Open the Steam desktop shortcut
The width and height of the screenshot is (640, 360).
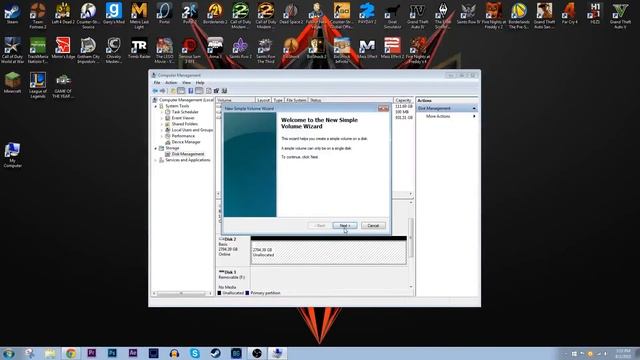coord(12,13)
